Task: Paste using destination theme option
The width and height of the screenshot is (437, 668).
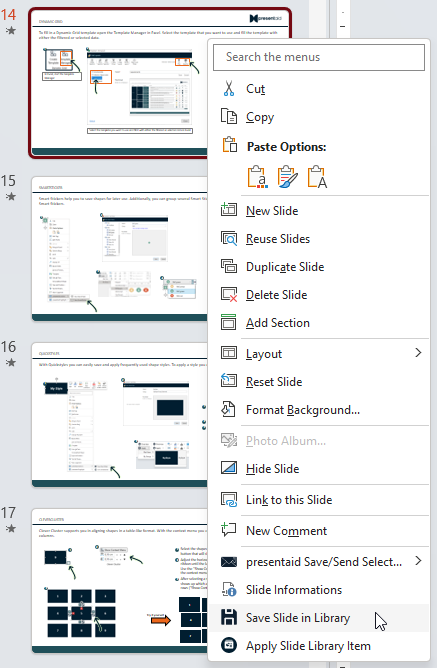Action: 258,177
